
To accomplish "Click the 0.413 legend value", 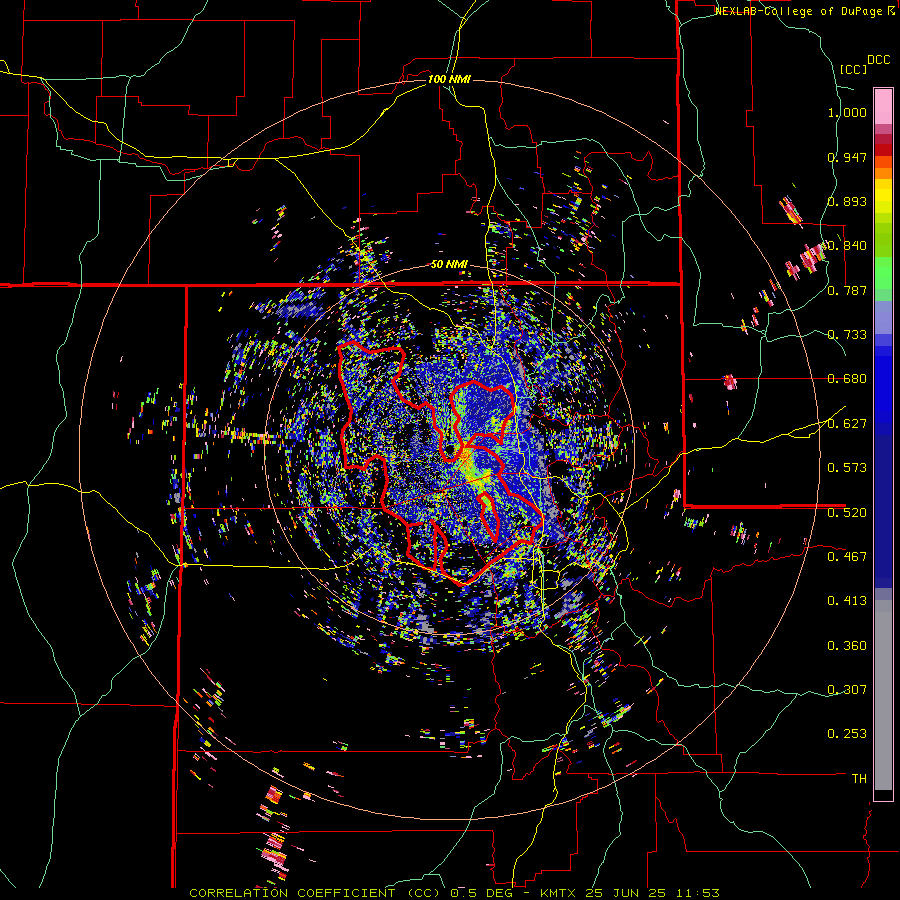I will coord(847,601).
